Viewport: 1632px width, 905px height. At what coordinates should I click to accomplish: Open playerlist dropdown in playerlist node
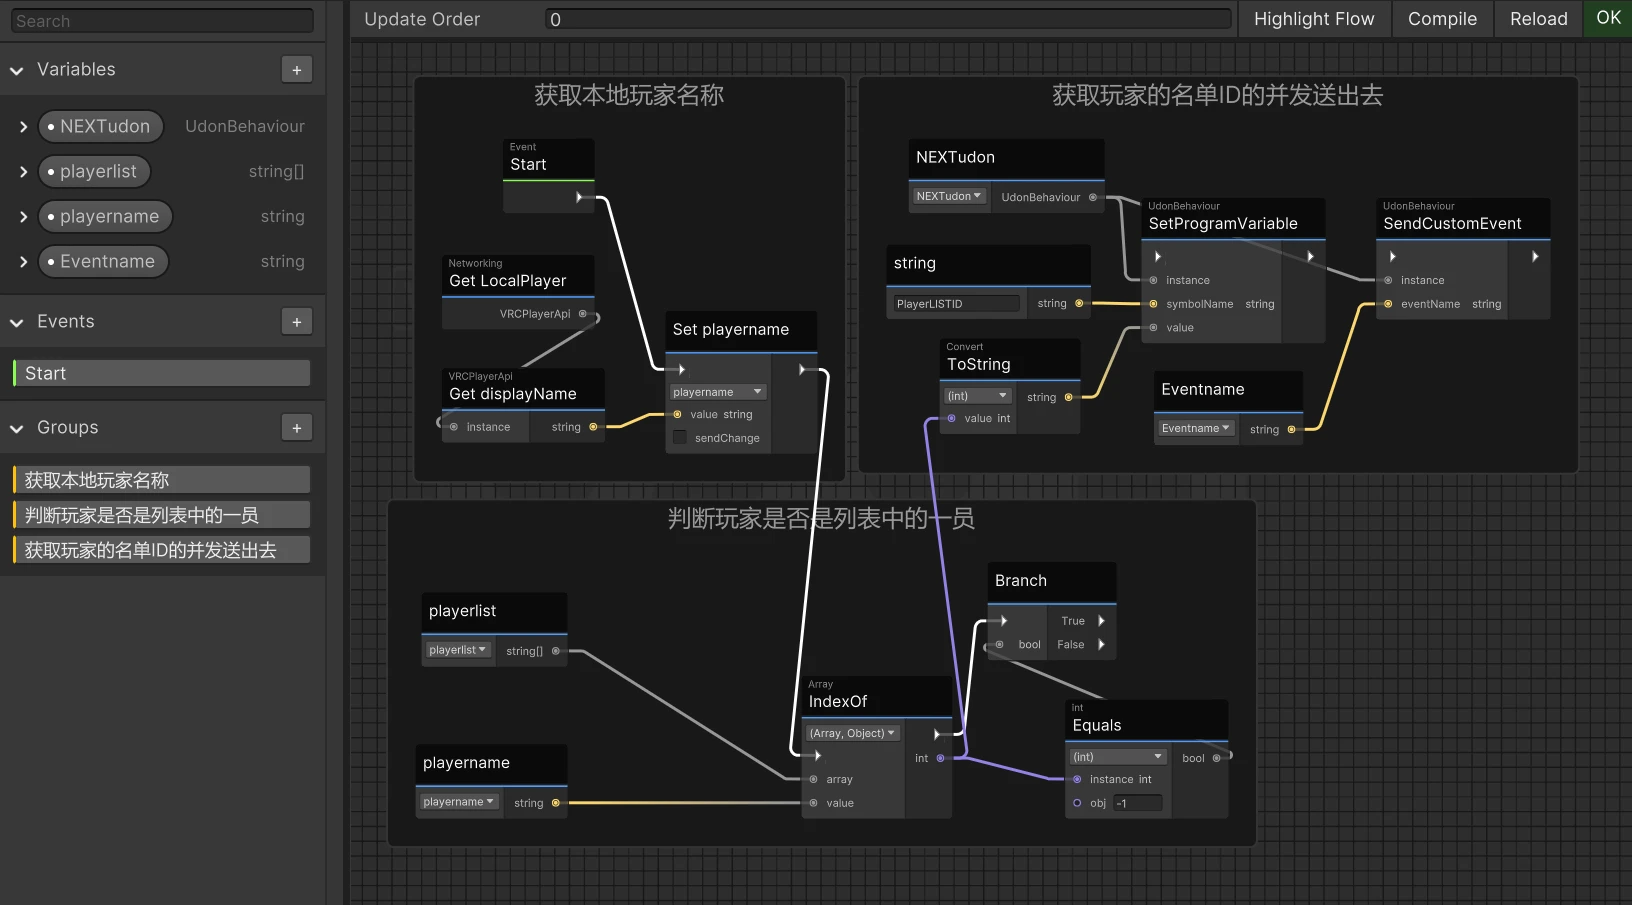(458, 650)
